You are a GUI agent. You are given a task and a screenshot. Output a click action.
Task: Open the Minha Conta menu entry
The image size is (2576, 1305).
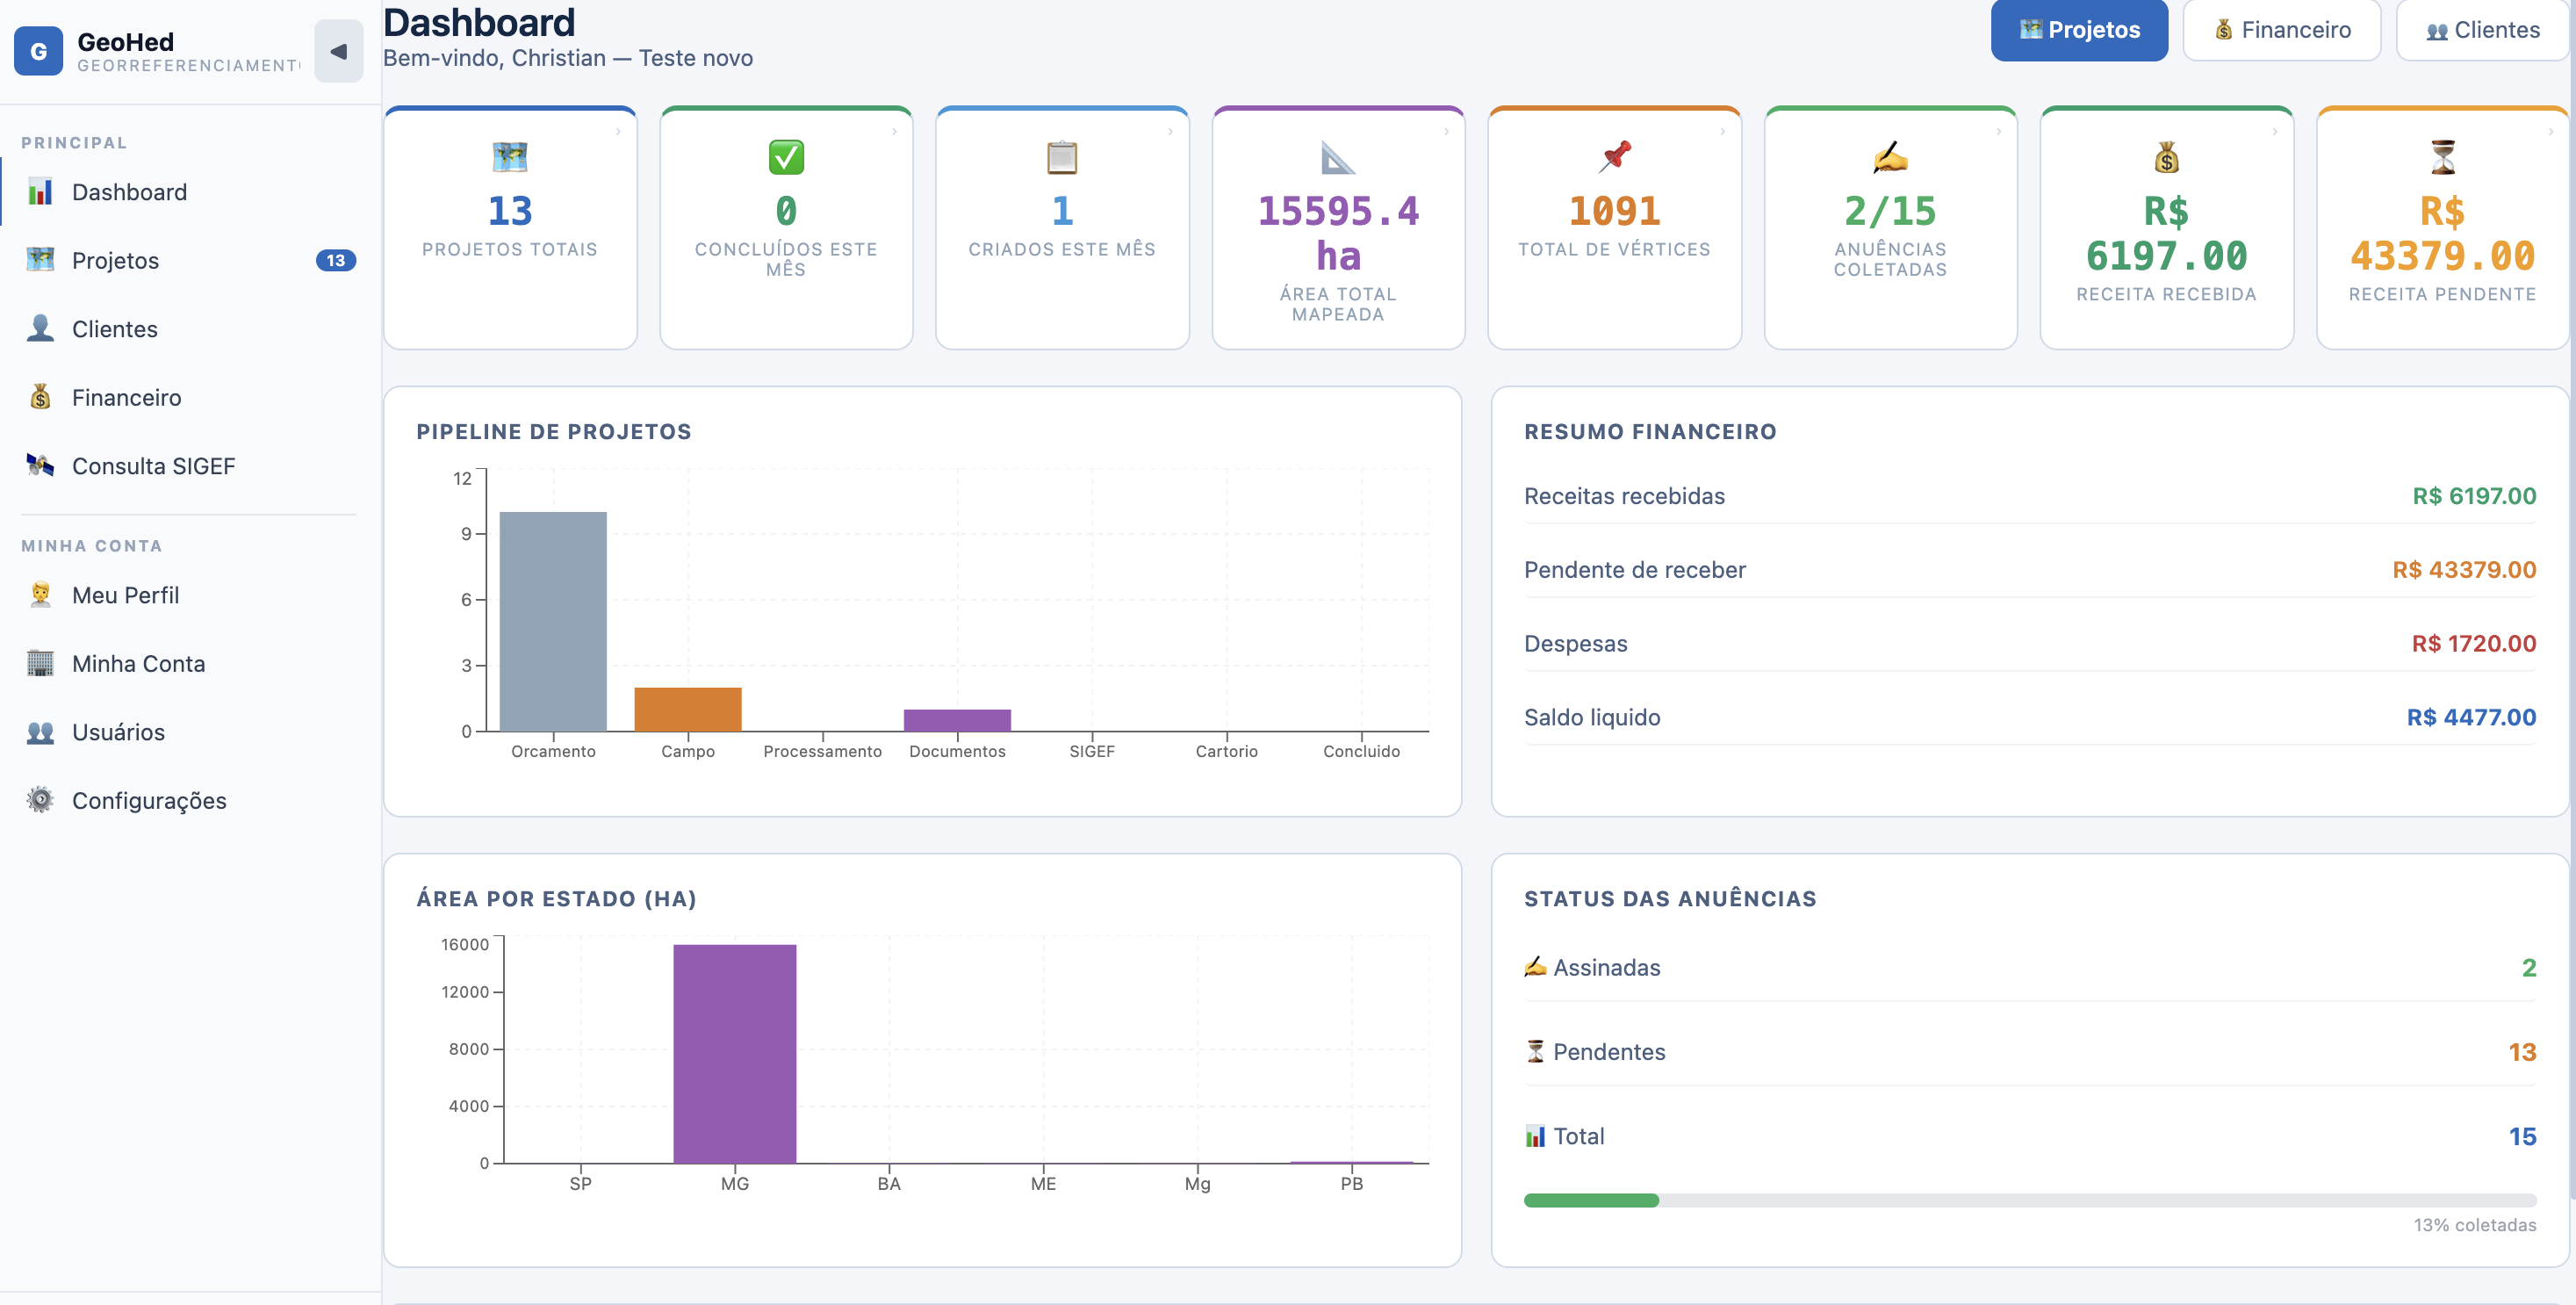tap(189, 663)
